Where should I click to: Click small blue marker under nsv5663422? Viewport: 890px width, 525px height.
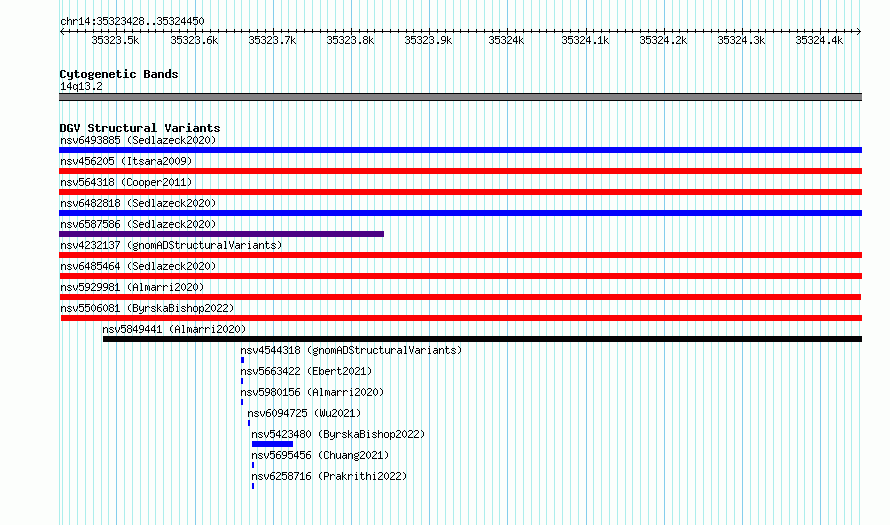(242, 381)
